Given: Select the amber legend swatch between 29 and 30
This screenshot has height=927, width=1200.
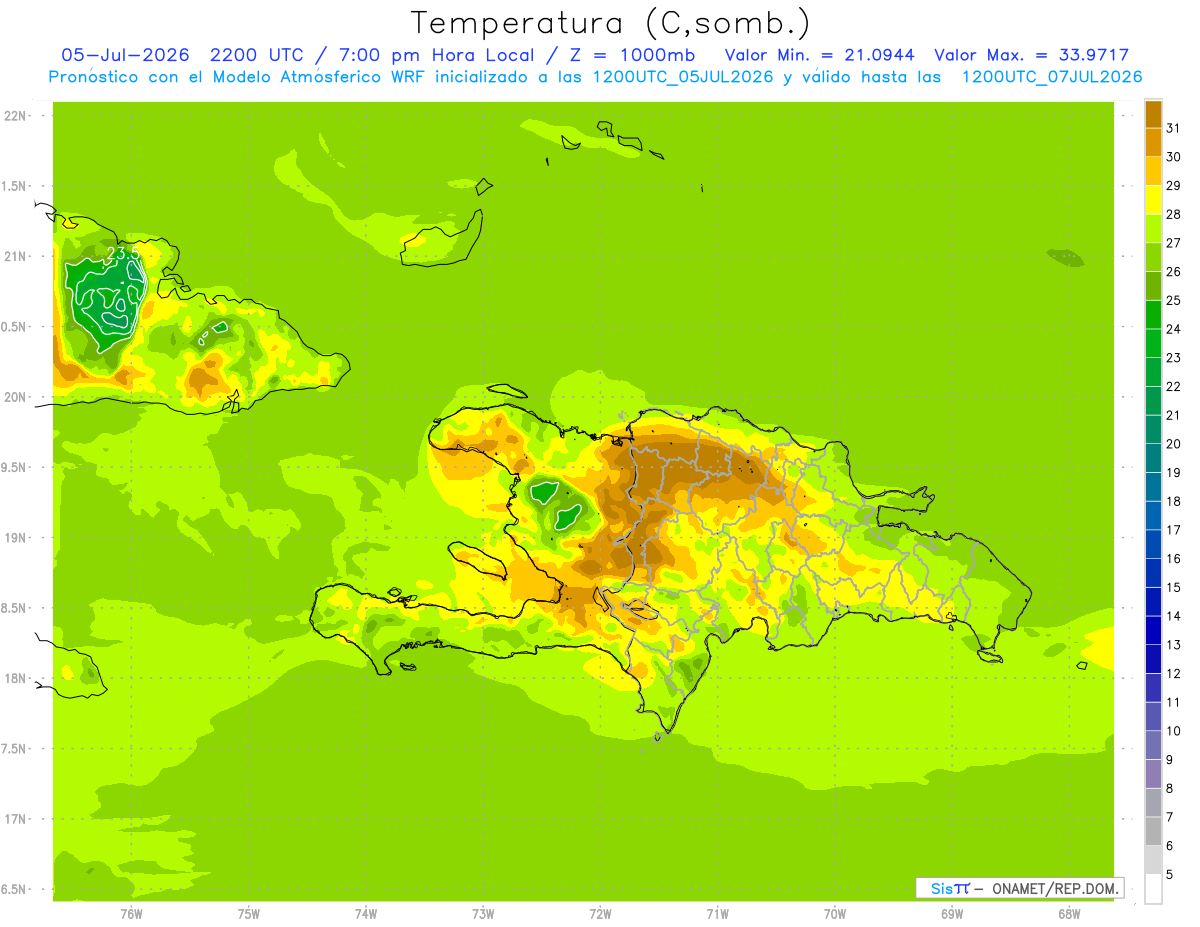Looking at the screenshot, I should click(1154, 171).
